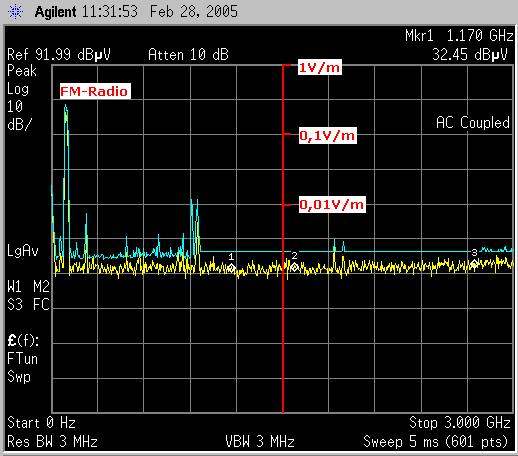Click the W1 trace status label
Screen dimensions: 518x456
pyautogui.click(x=15, y=287)
